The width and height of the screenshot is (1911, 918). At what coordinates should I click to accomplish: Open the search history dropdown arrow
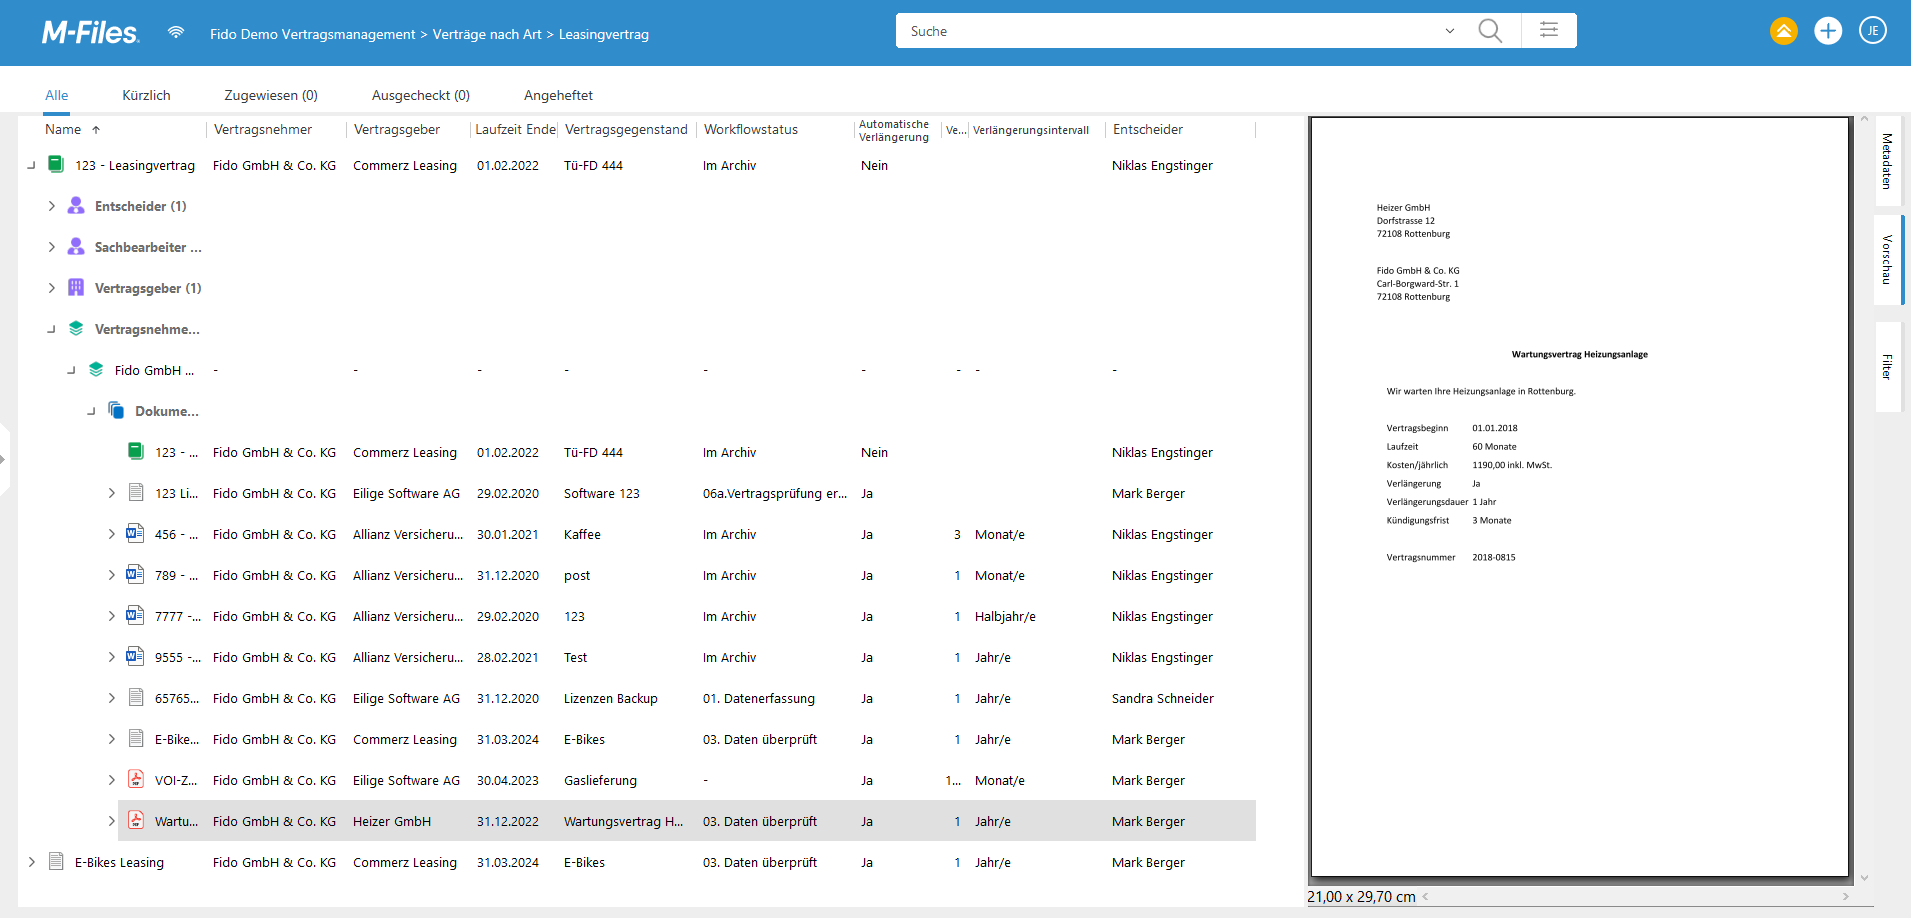[1449, 31]
